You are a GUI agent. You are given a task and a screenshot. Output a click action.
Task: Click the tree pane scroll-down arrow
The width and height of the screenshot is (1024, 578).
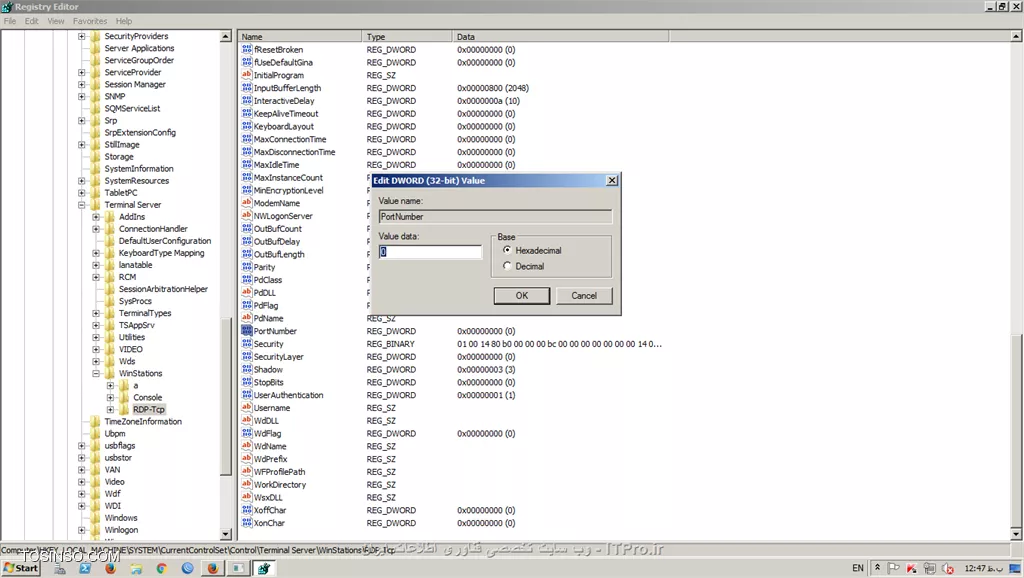226,534
